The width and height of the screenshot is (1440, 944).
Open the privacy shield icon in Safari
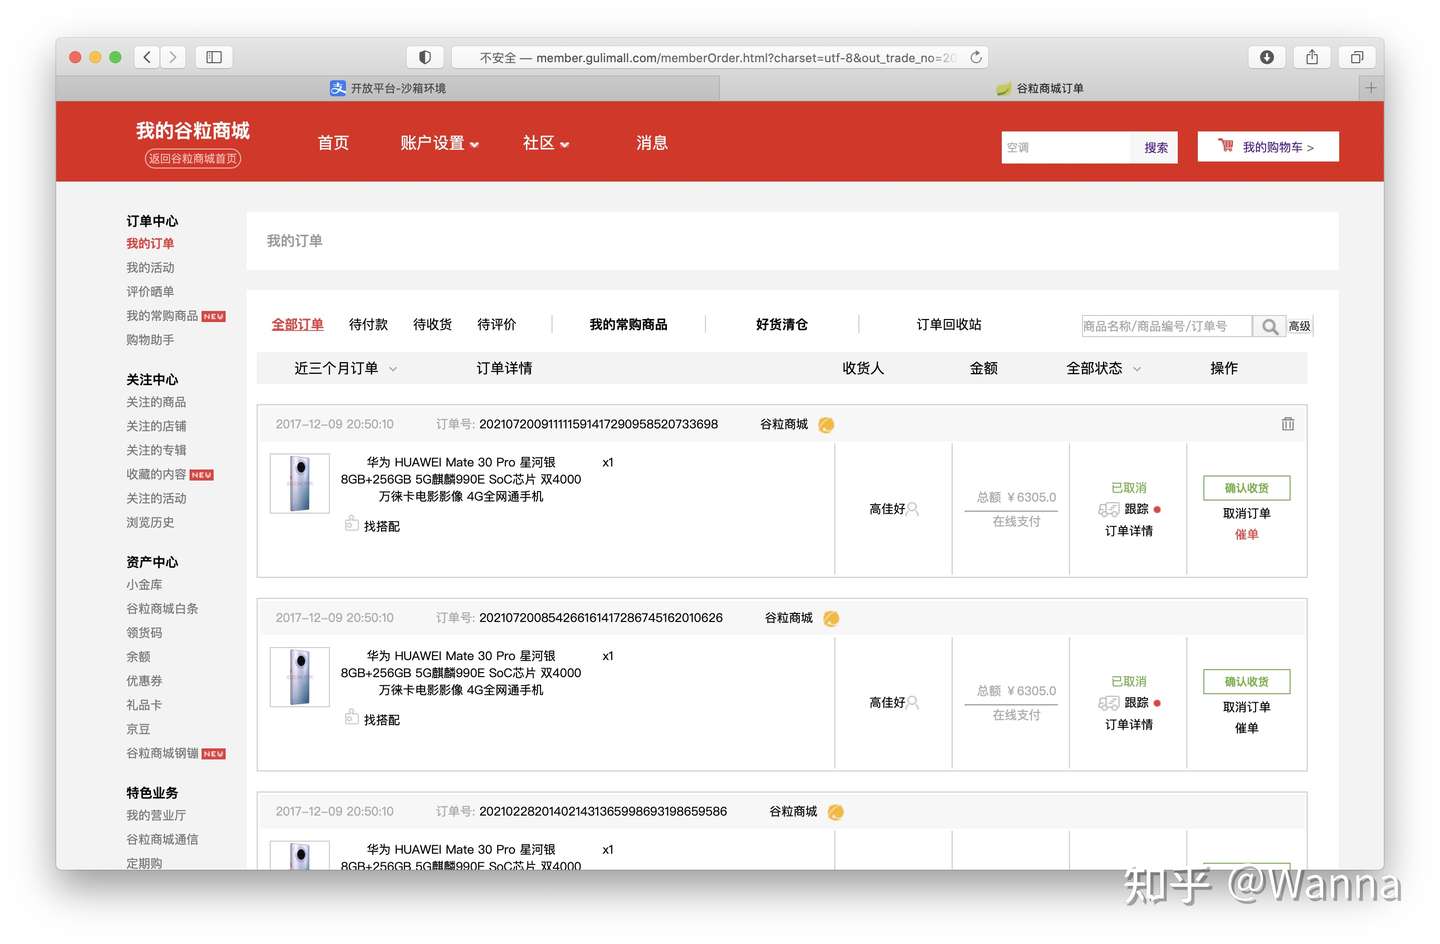tap(425, 57)
